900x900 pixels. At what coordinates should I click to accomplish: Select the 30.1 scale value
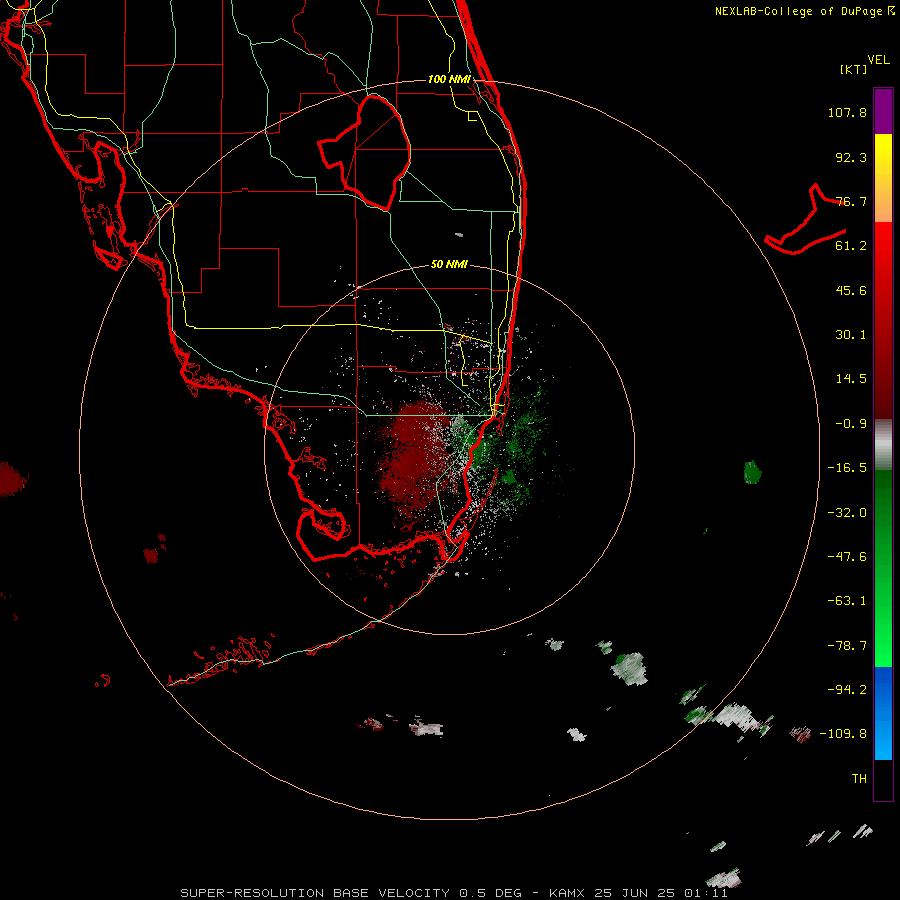pos(851,335)
